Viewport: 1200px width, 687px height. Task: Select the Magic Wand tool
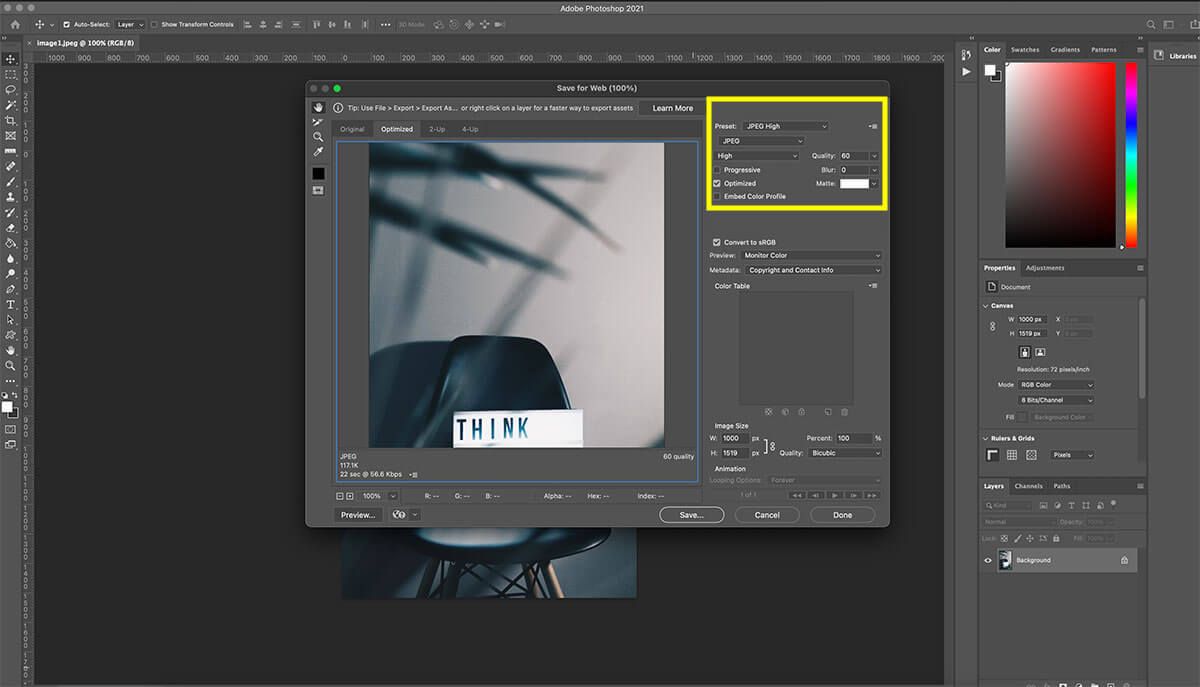pos(10,105)
